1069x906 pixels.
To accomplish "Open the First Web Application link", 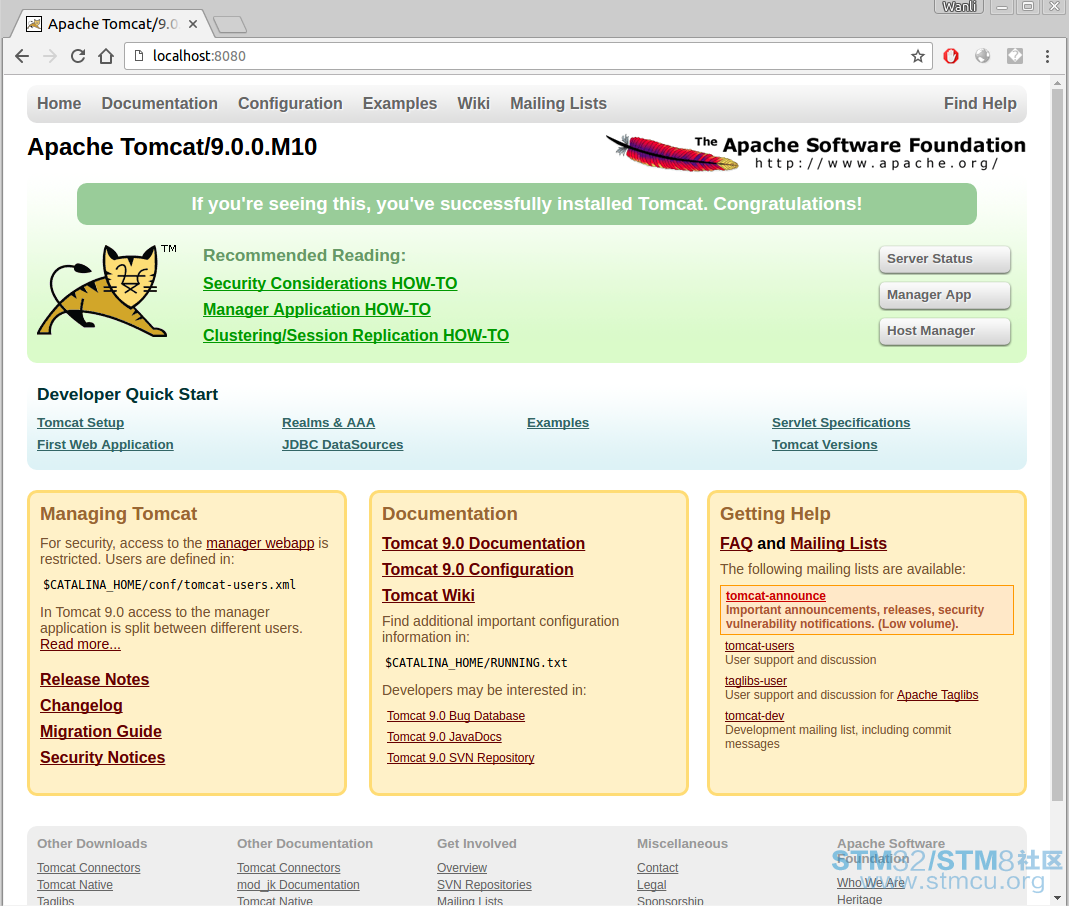I will (105, 444).
